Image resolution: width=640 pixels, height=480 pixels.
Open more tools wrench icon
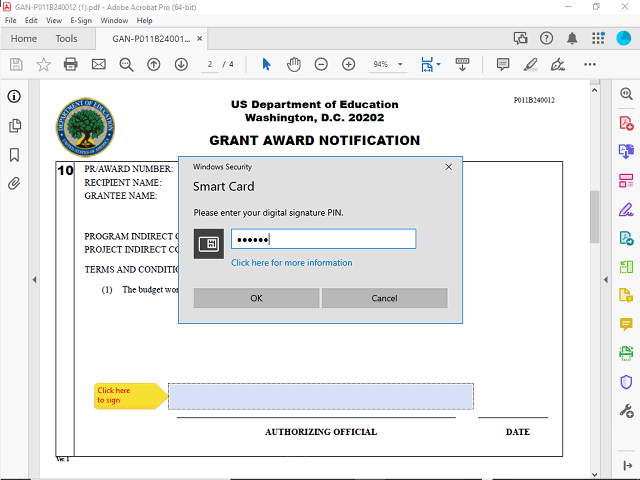pos(626,411)
